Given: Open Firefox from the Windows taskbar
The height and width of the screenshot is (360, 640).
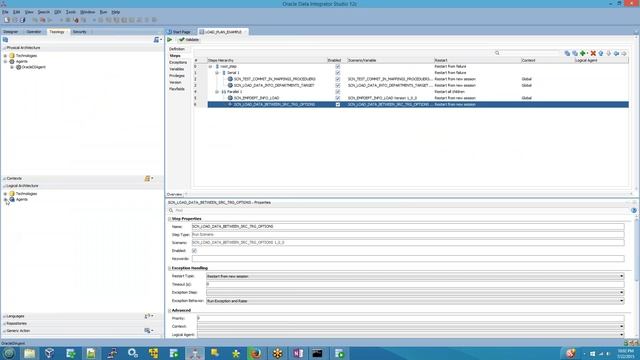Looking at the screenshot, I should (x=256, y=353).
